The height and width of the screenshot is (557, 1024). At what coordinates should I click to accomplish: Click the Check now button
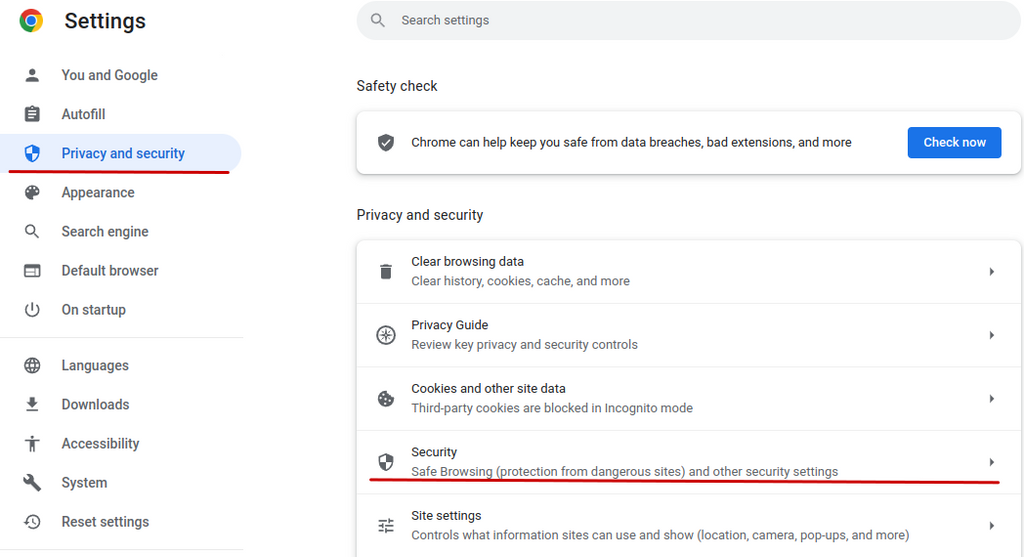click(954, 142)
